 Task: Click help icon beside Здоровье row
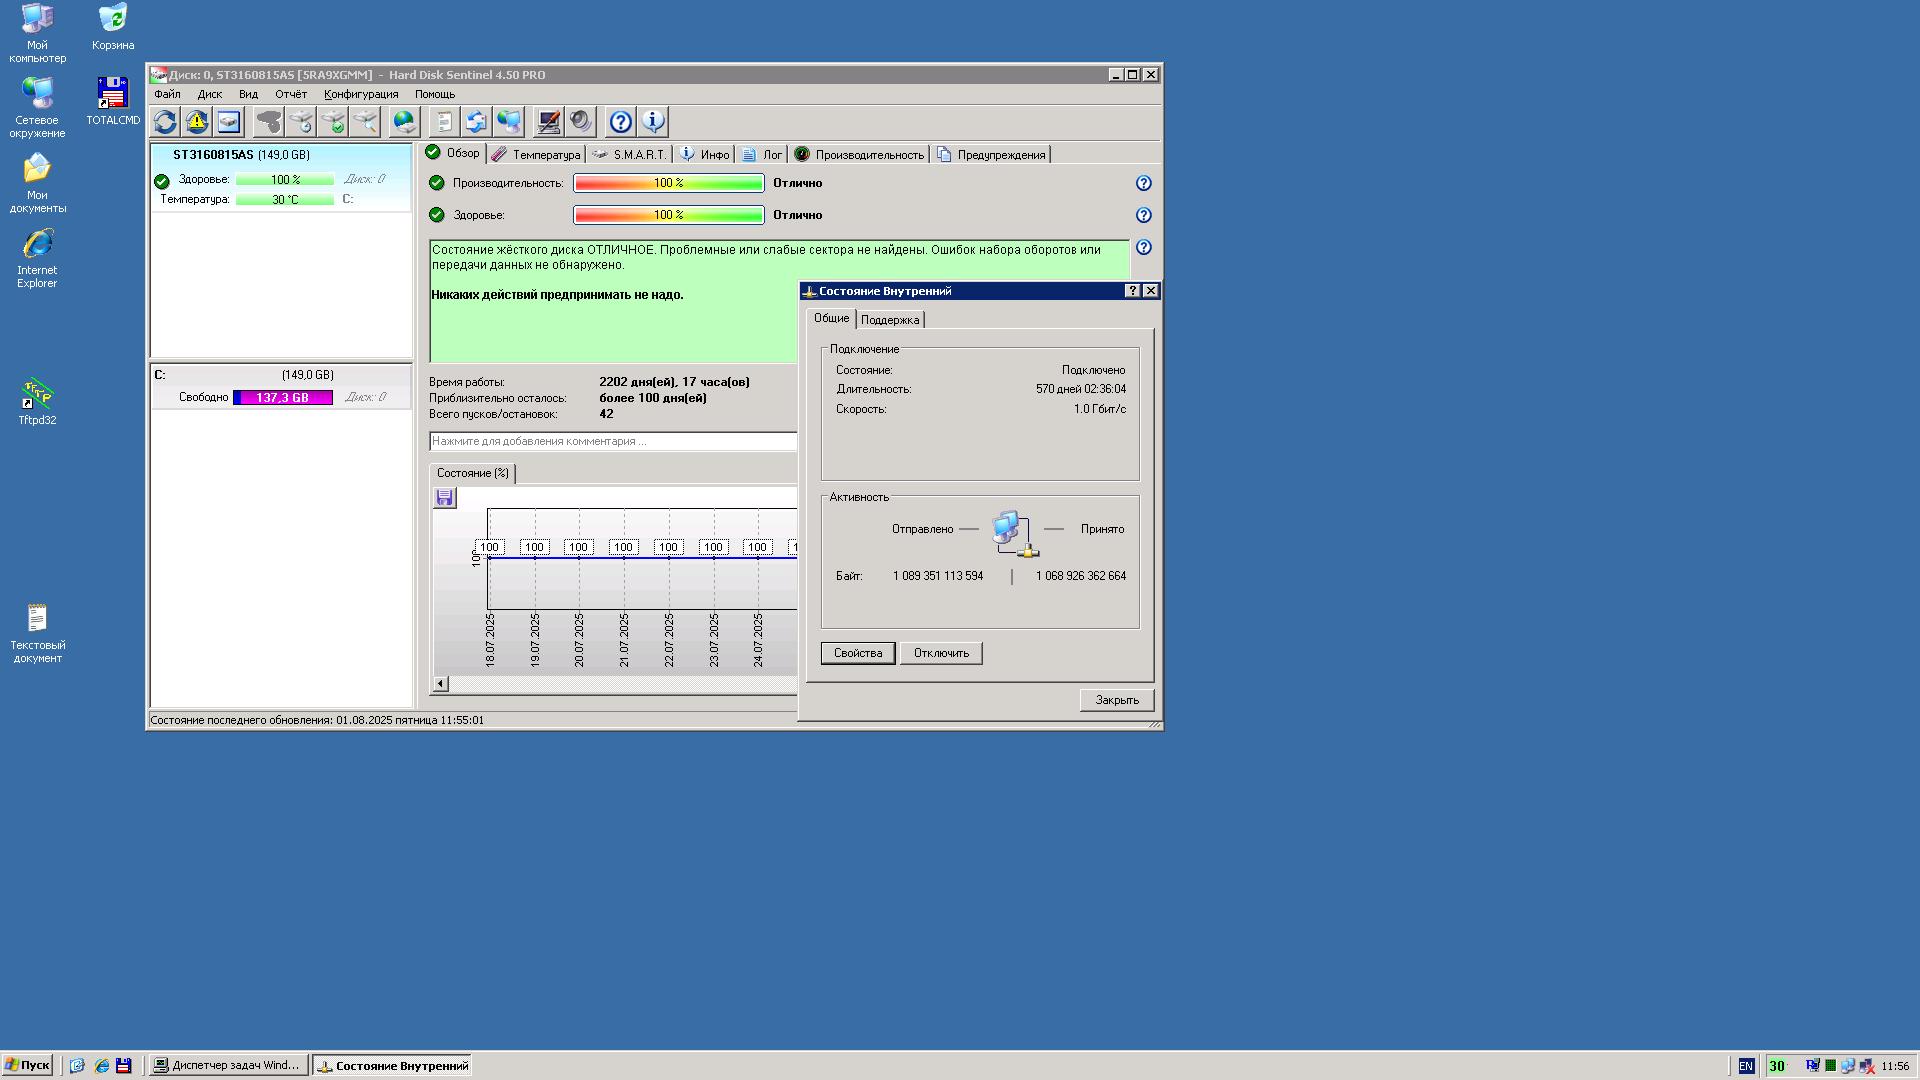1143,215
